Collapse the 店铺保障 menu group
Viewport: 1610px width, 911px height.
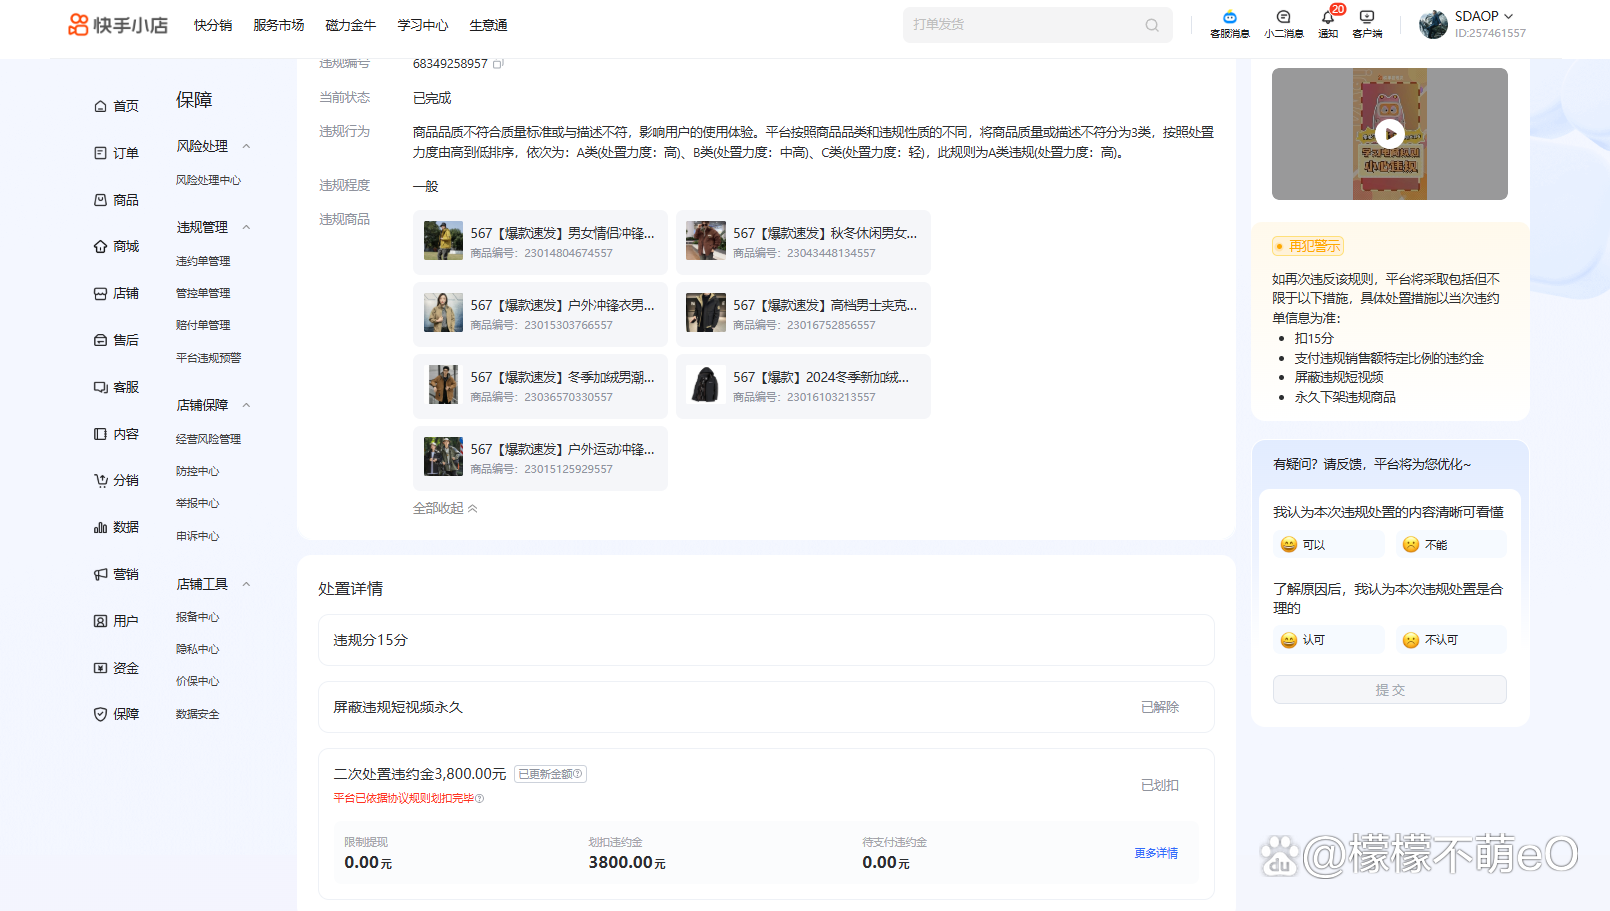point(246,405)
